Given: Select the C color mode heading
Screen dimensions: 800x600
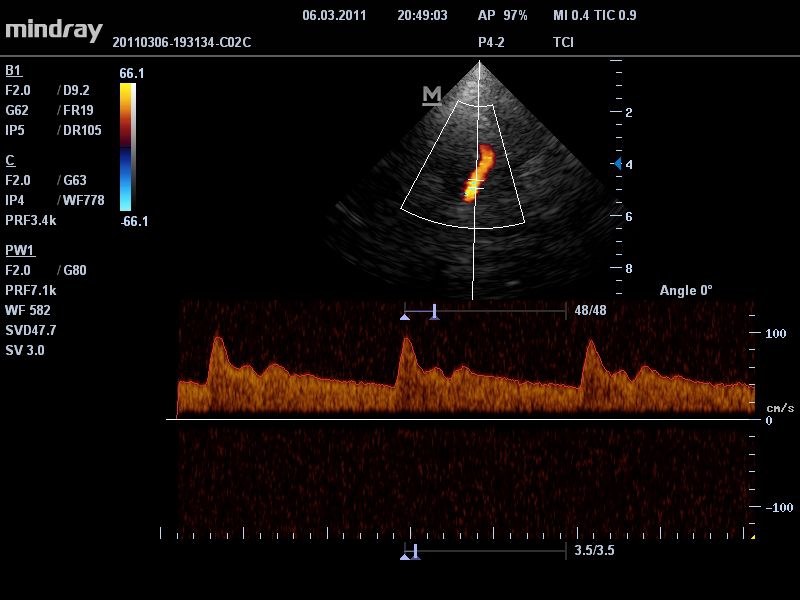Looking at the screenshot, I should pos(10,161).
